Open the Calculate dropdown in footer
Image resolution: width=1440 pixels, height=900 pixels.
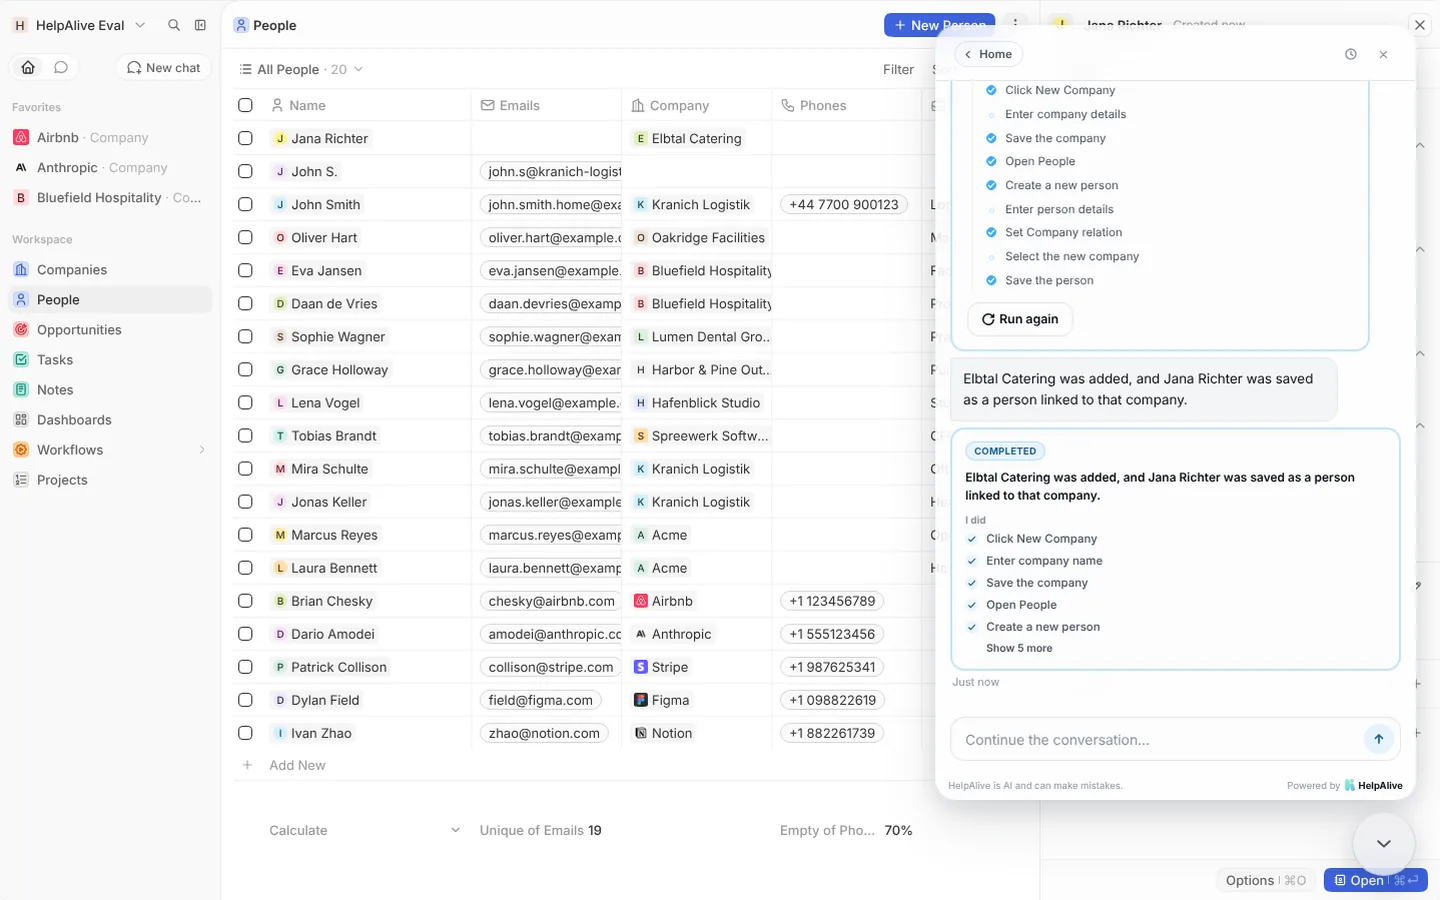tap(364, 830)
